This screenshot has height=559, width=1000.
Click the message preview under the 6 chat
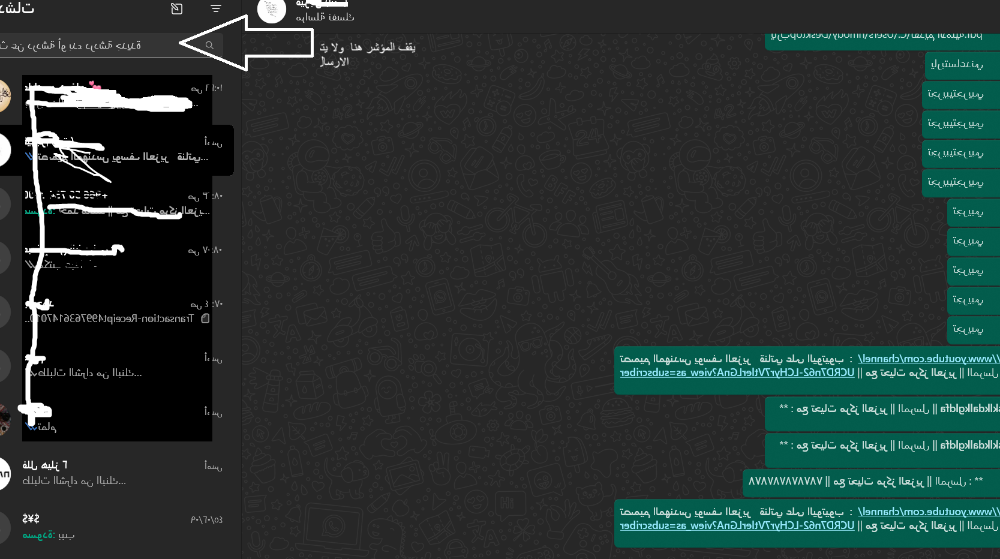click(74, 481)
